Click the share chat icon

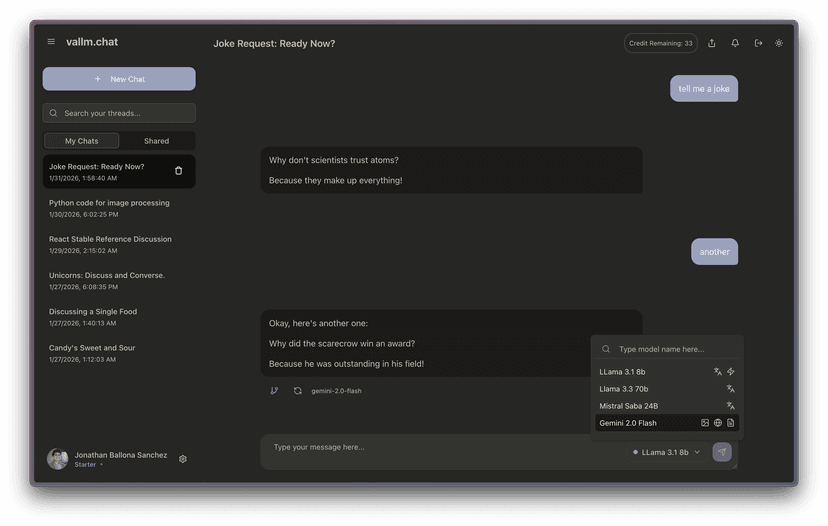(712, 43)
